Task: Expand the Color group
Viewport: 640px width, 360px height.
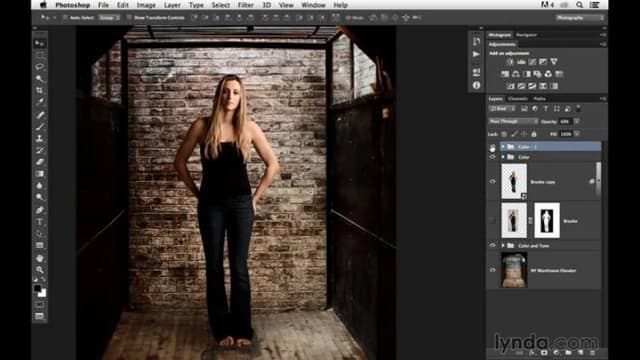Action: tap(503, 157)
